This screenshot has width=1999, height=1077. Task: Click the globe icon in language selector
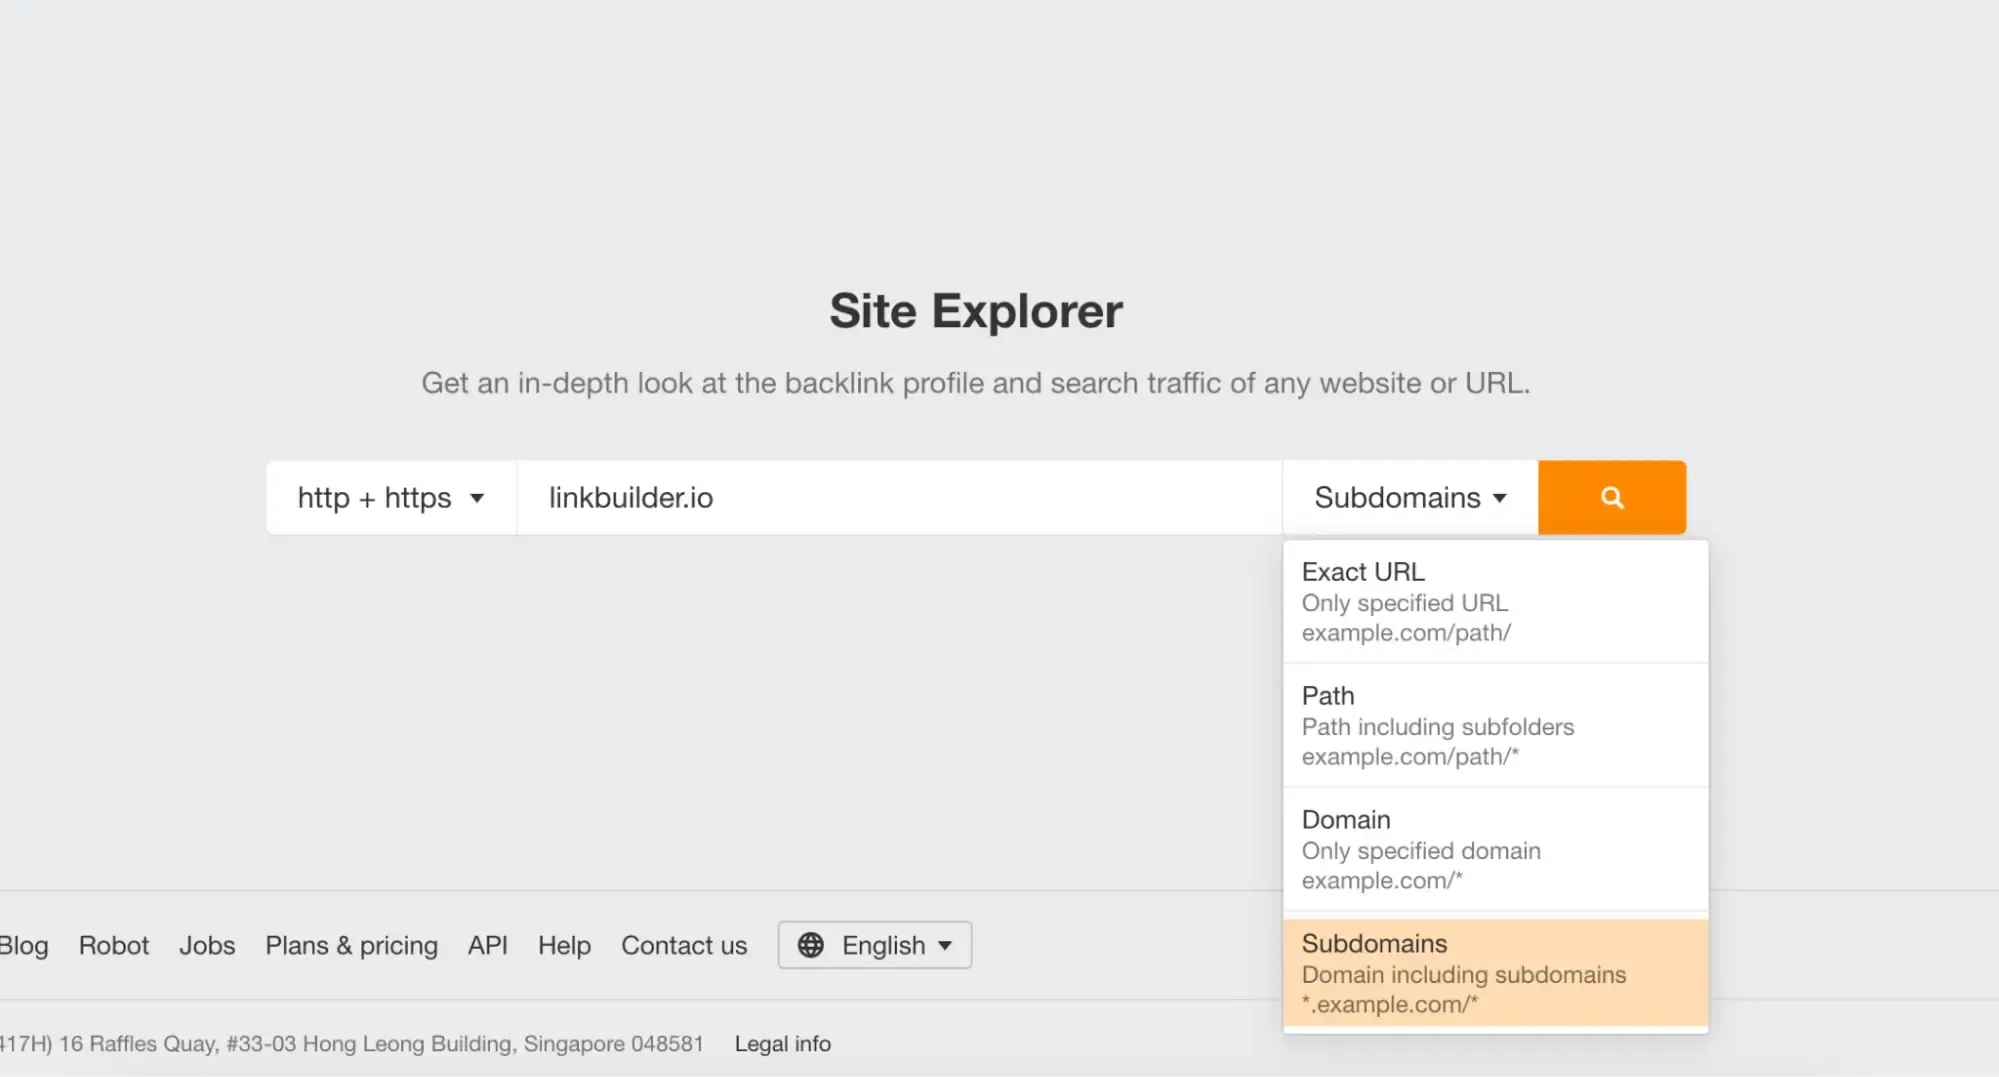(810, 945)
